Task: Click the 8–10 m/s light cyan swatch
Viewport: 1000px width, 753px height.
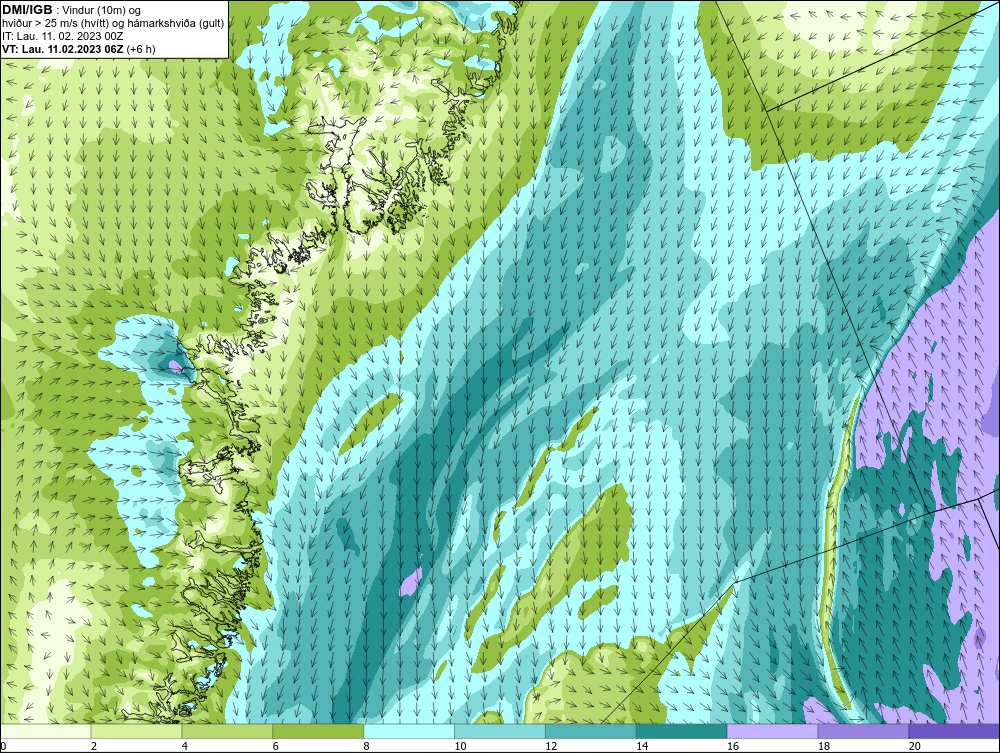Action: point(409,731)
